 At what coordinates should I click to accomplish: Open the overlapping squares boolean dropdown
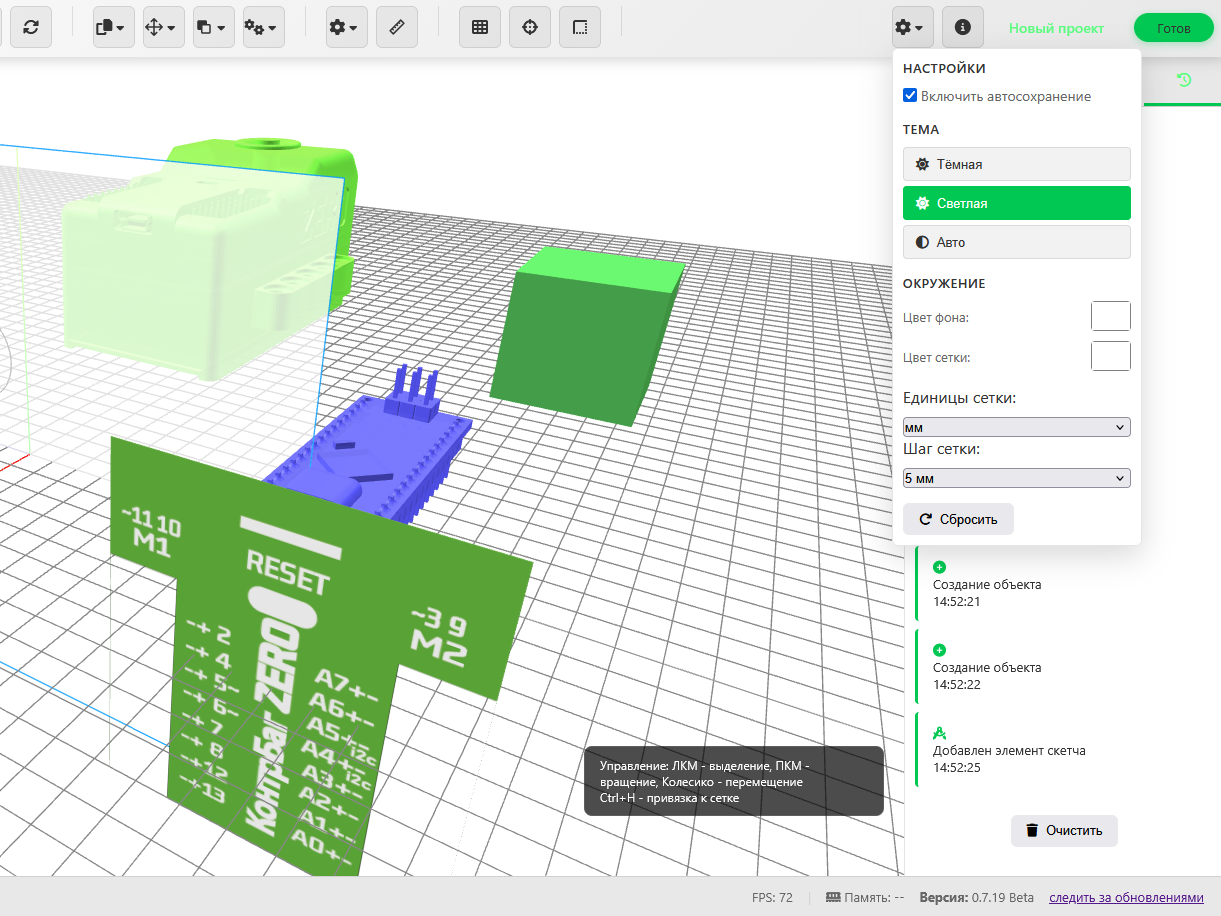(214, 27)
